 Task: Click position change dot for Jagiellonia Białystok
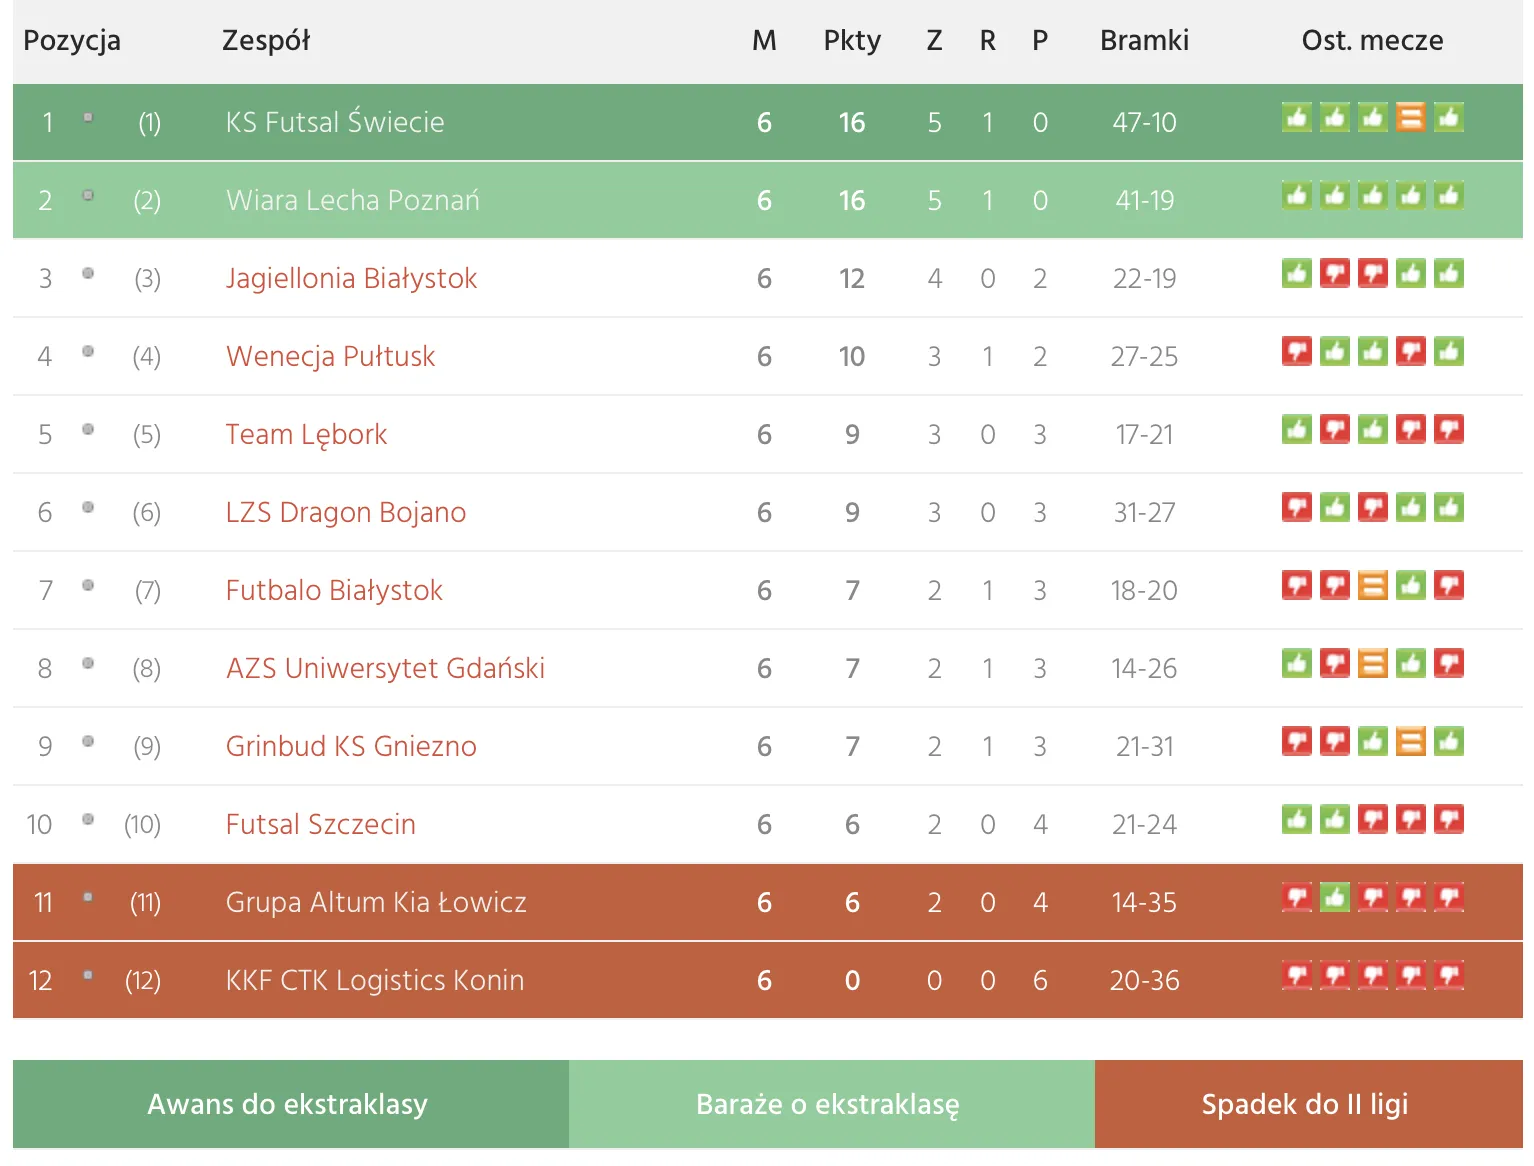(x=88, y=273)
